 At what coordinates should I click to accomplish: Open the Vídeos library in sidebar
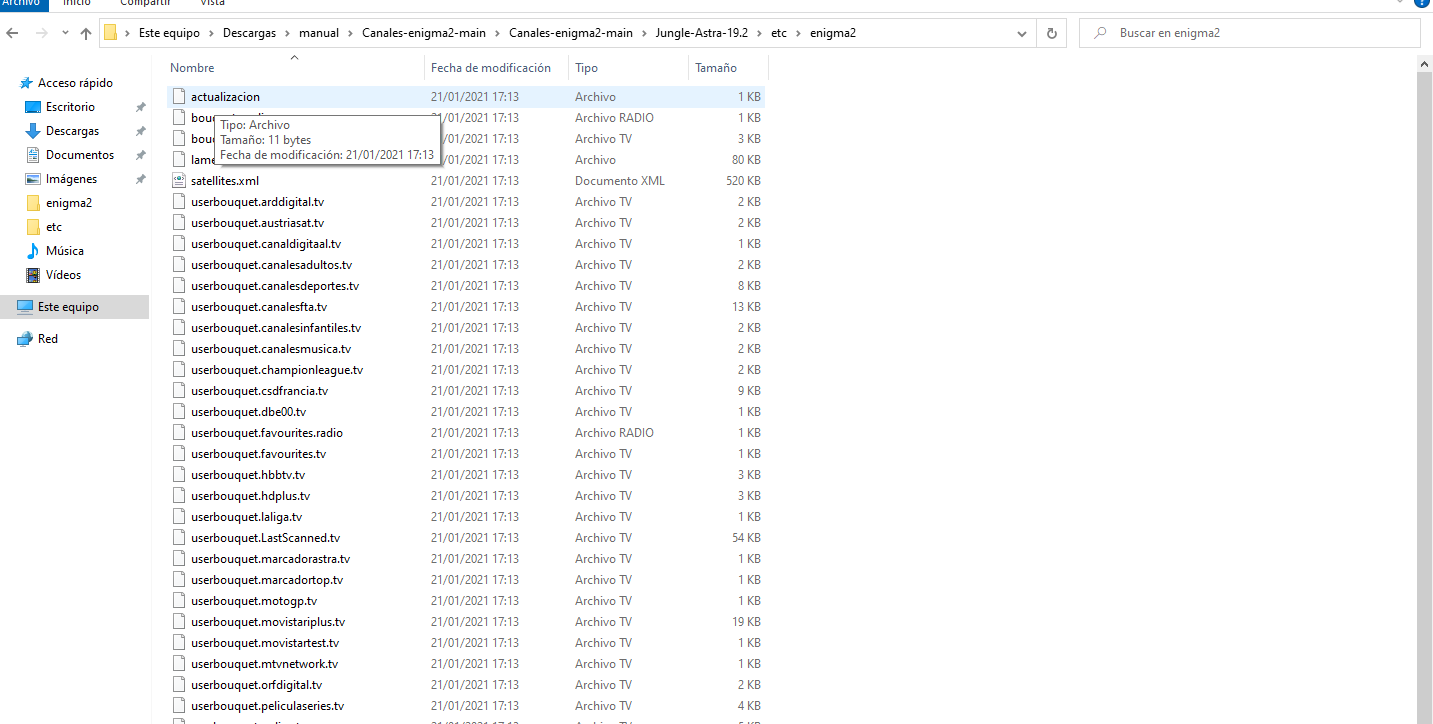coord(63,275)
